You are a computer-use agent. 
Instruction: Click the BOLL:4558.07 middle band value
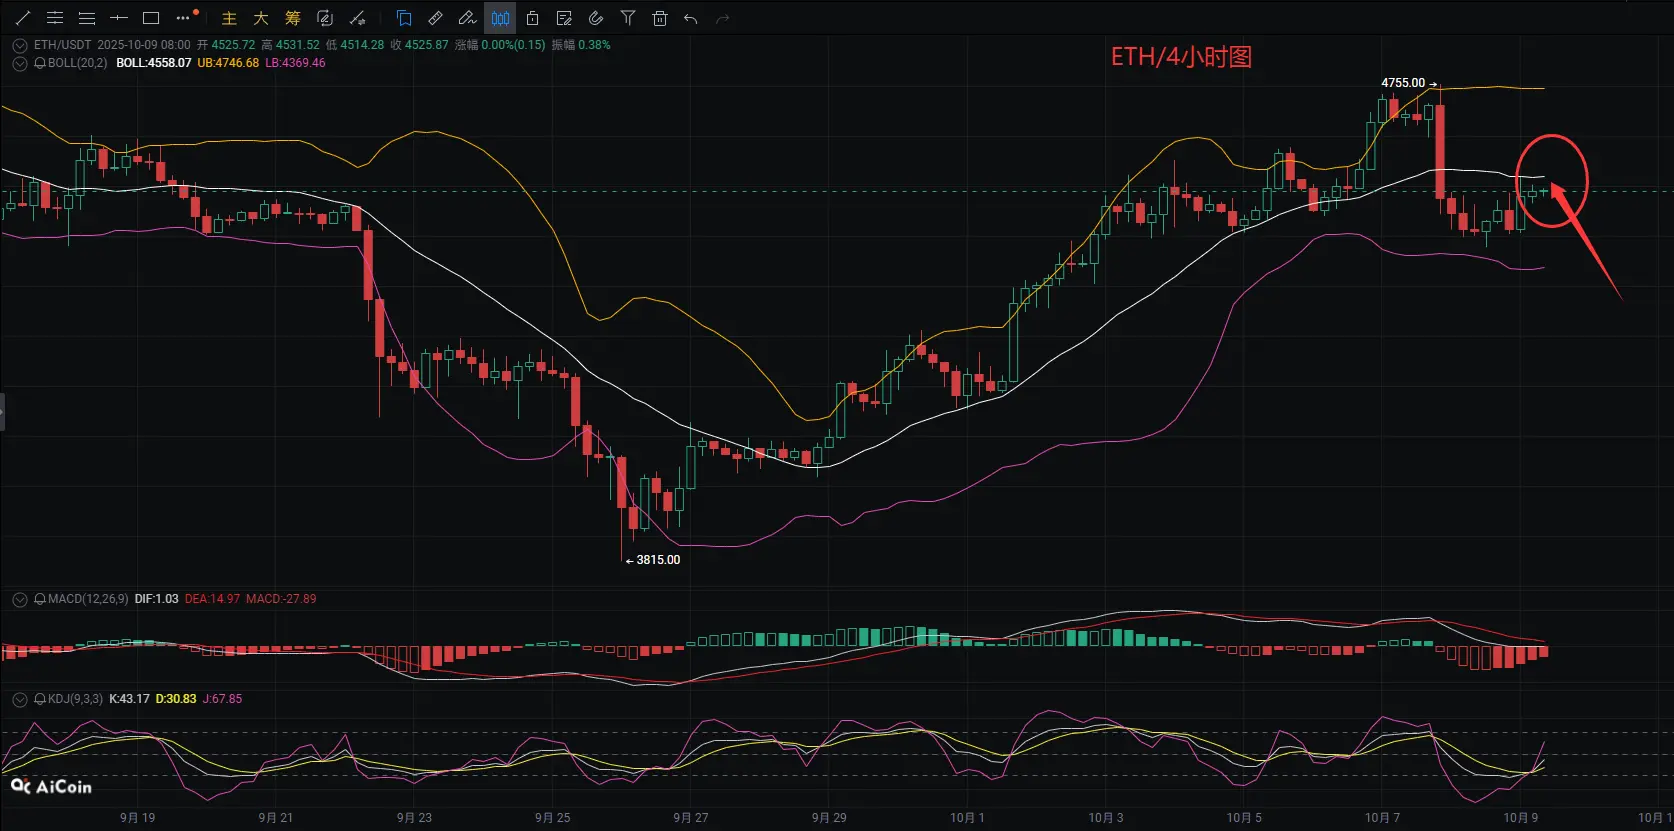[x=154, y=63]
